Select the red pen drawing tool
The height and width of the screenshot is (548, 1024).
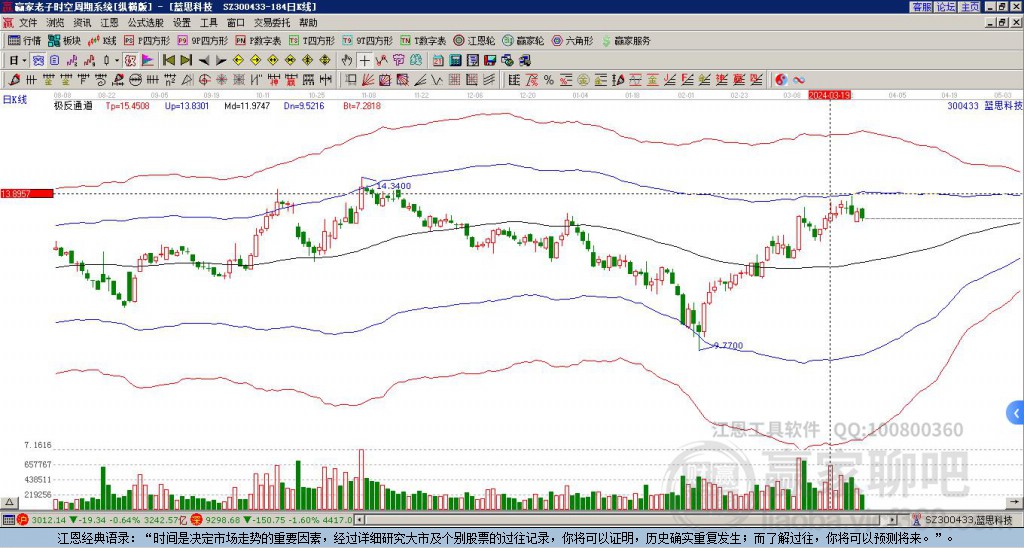(x=13, y=80)
